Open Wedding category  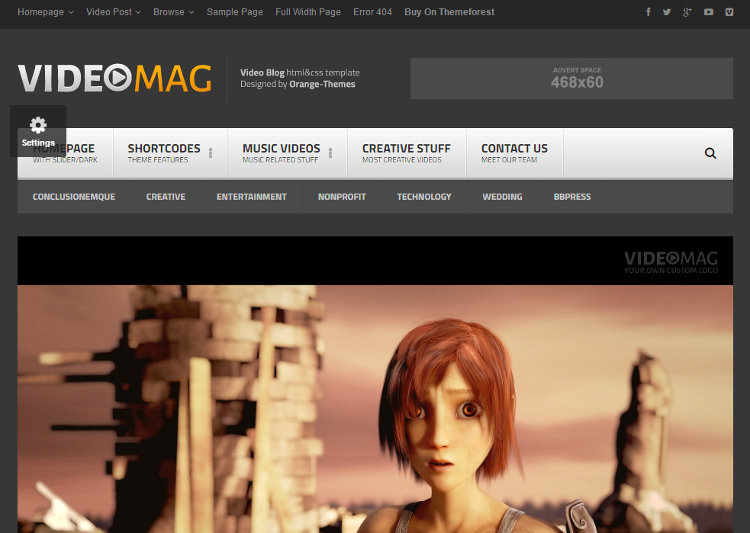coord(502,197)
